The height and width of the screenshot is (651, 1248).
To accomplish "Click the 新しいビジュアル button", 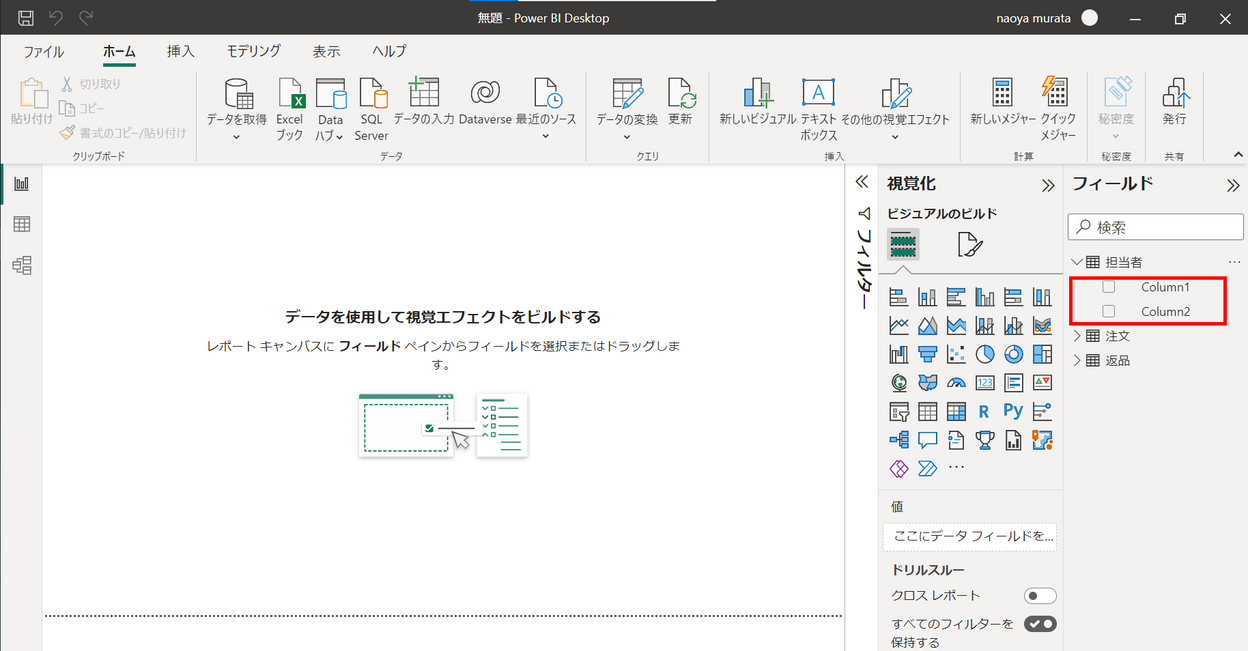I will coord(758,103).
